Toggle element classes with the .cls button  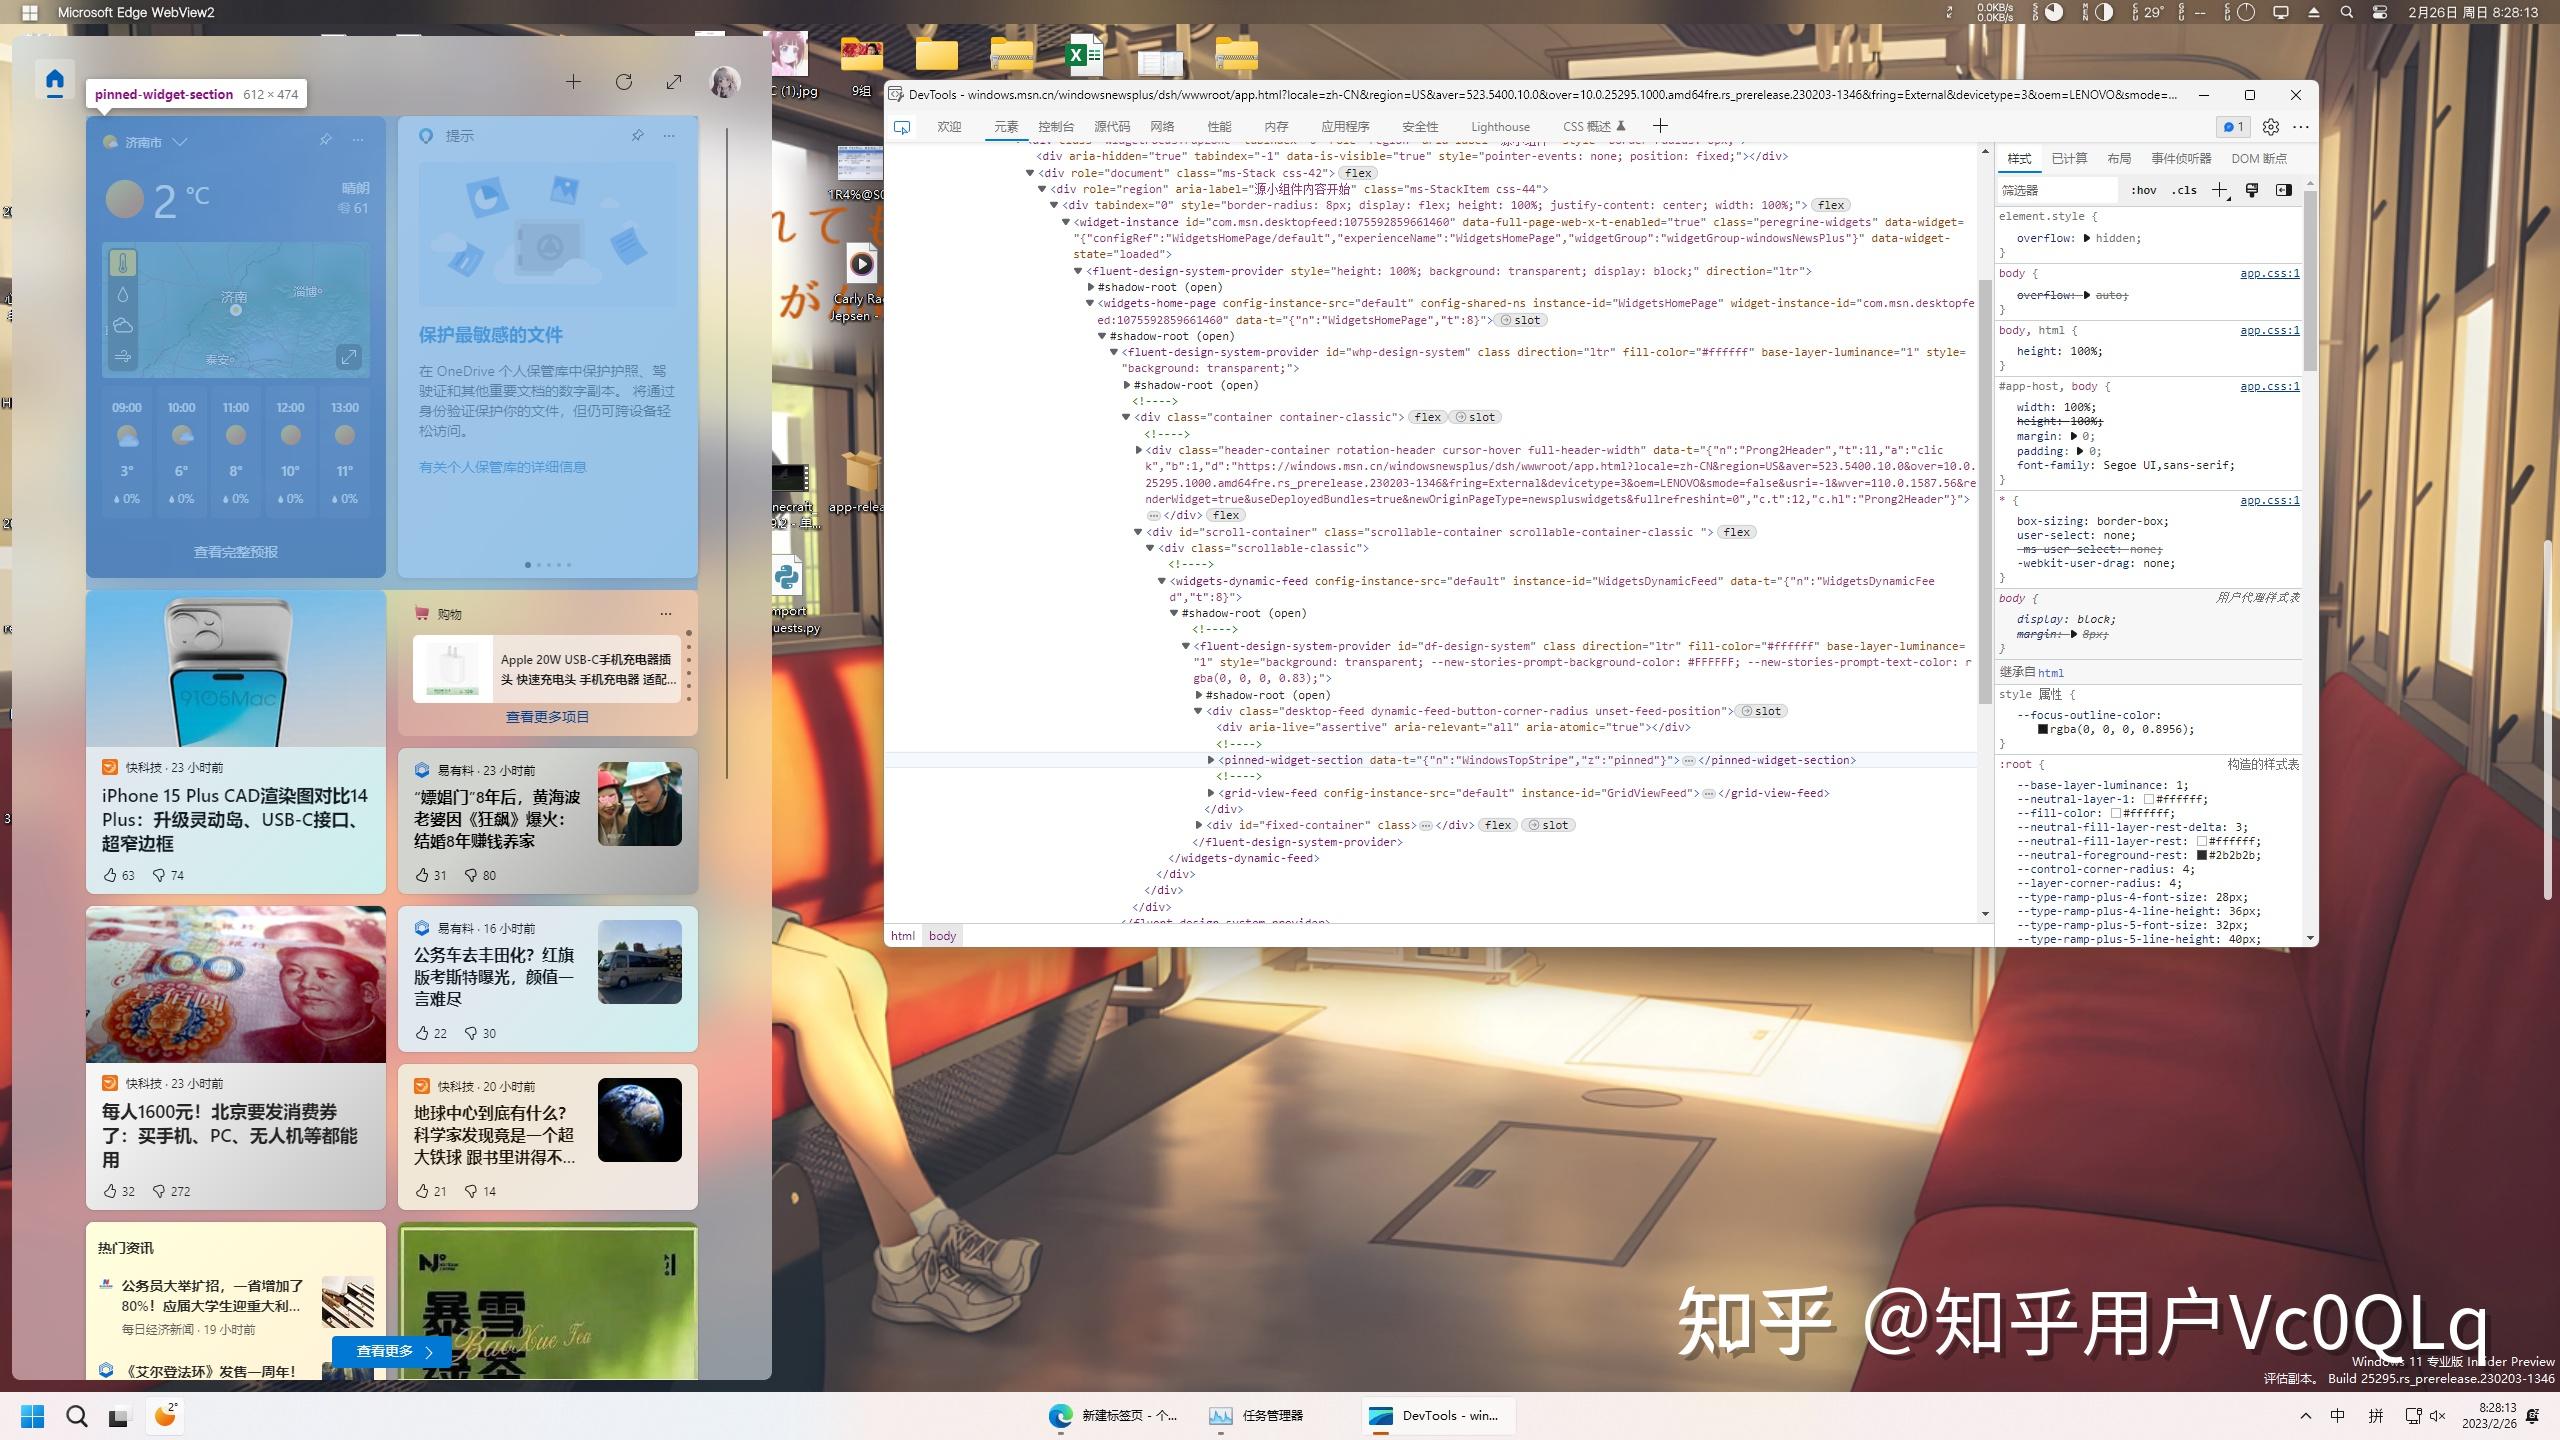(2186, 190)
